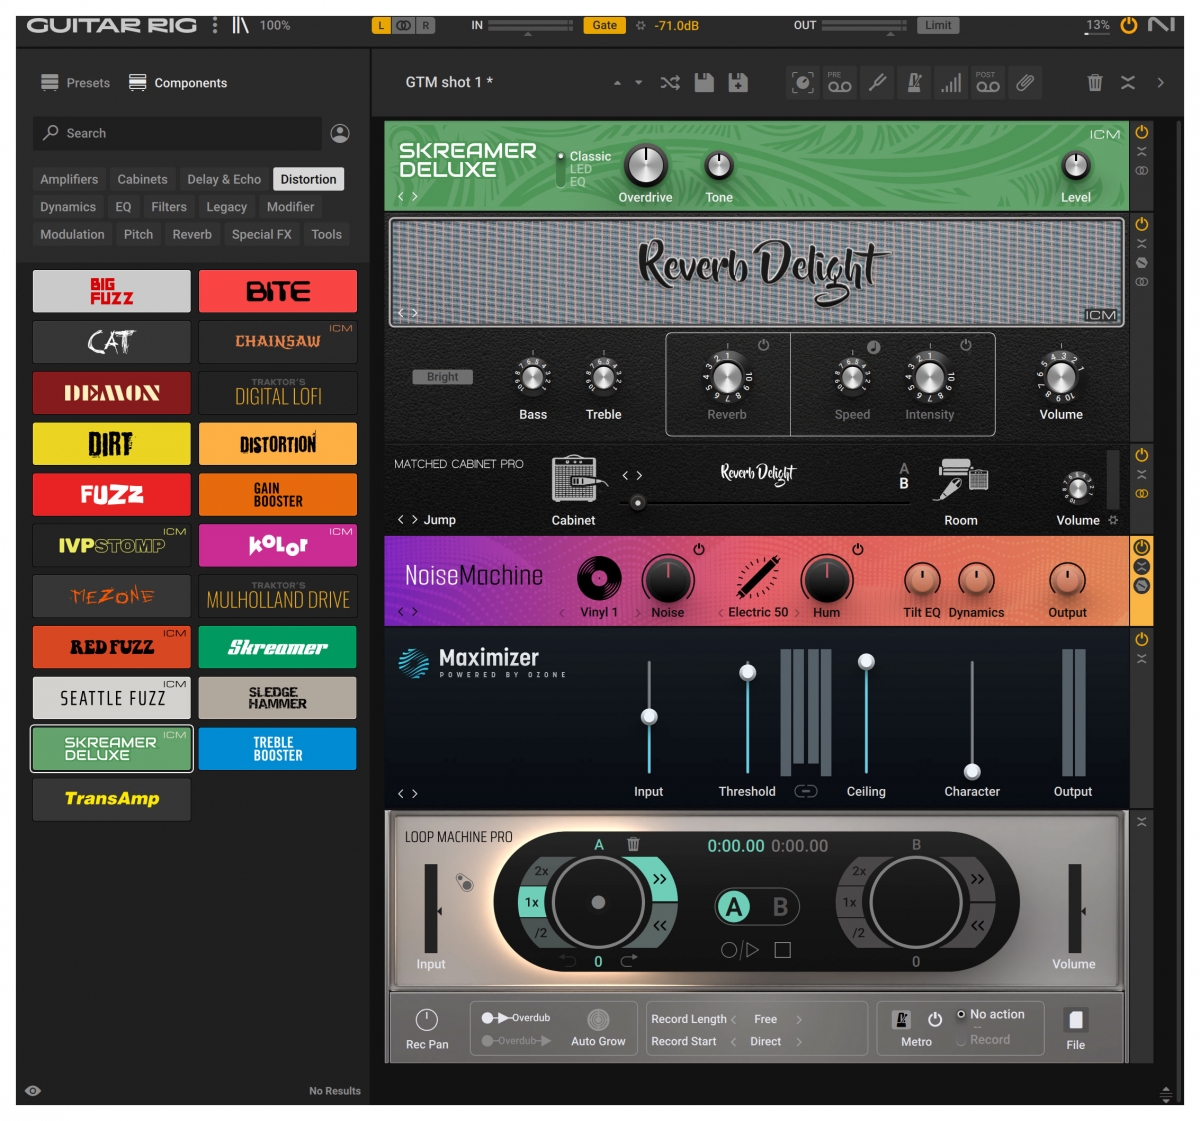Open the metronome icon in toolbar
The image size is (1200, 1121).
(914, 83)
